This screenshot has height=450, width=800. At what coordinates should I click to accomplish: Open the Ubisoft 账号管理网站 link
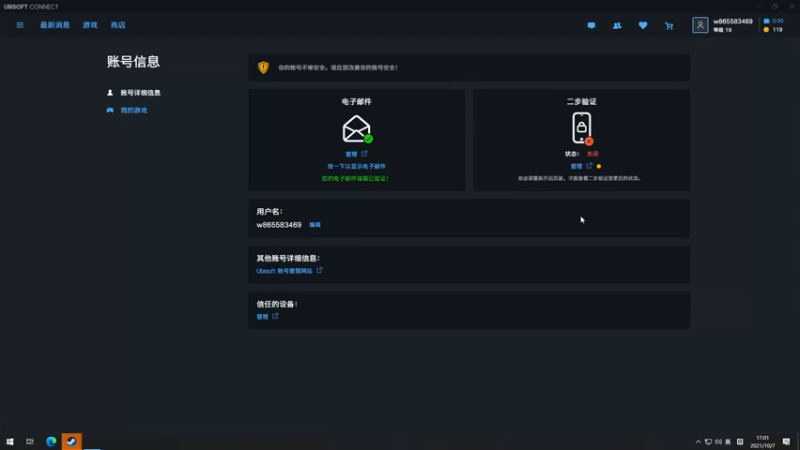click(284, 271)
